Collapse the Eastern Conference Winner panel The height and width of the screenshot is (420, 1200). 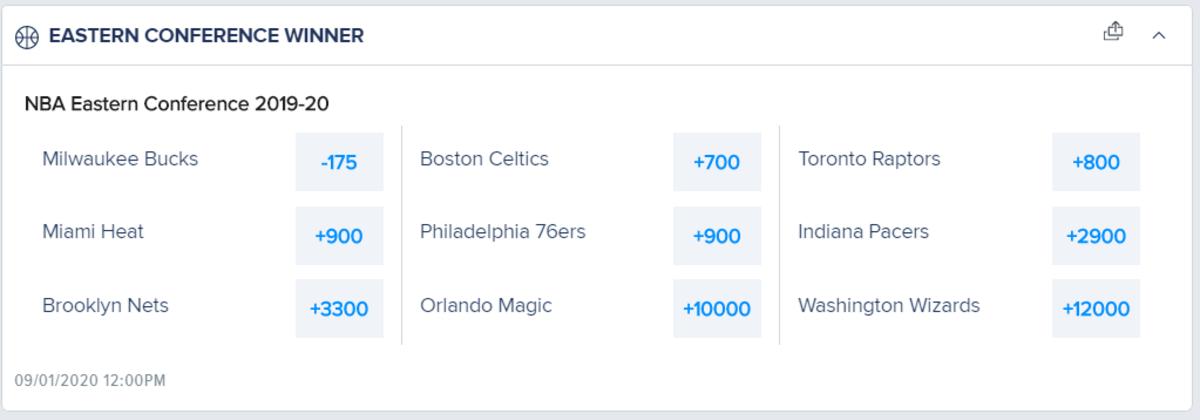point(1159,36)
